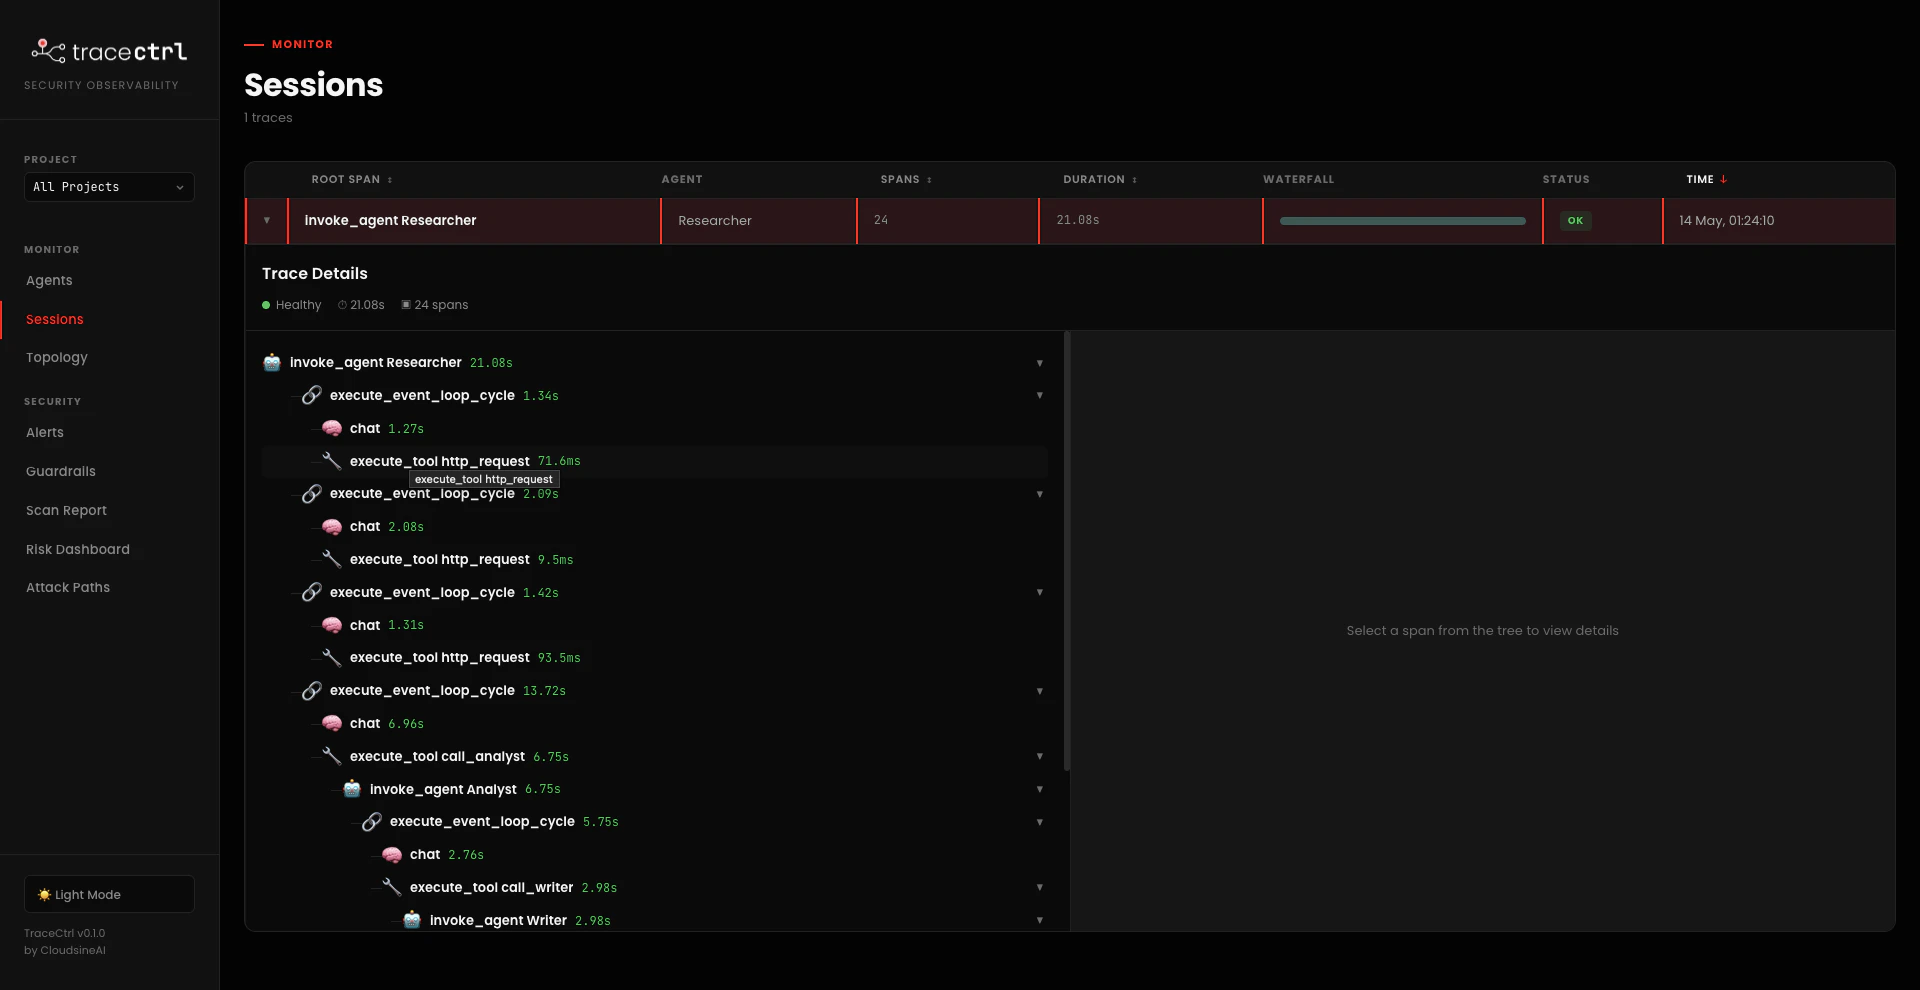Click robot icon of invoke_agent Writer
Image resolution: width=1920 pixels, height=990 pixels.
[412, 920]
